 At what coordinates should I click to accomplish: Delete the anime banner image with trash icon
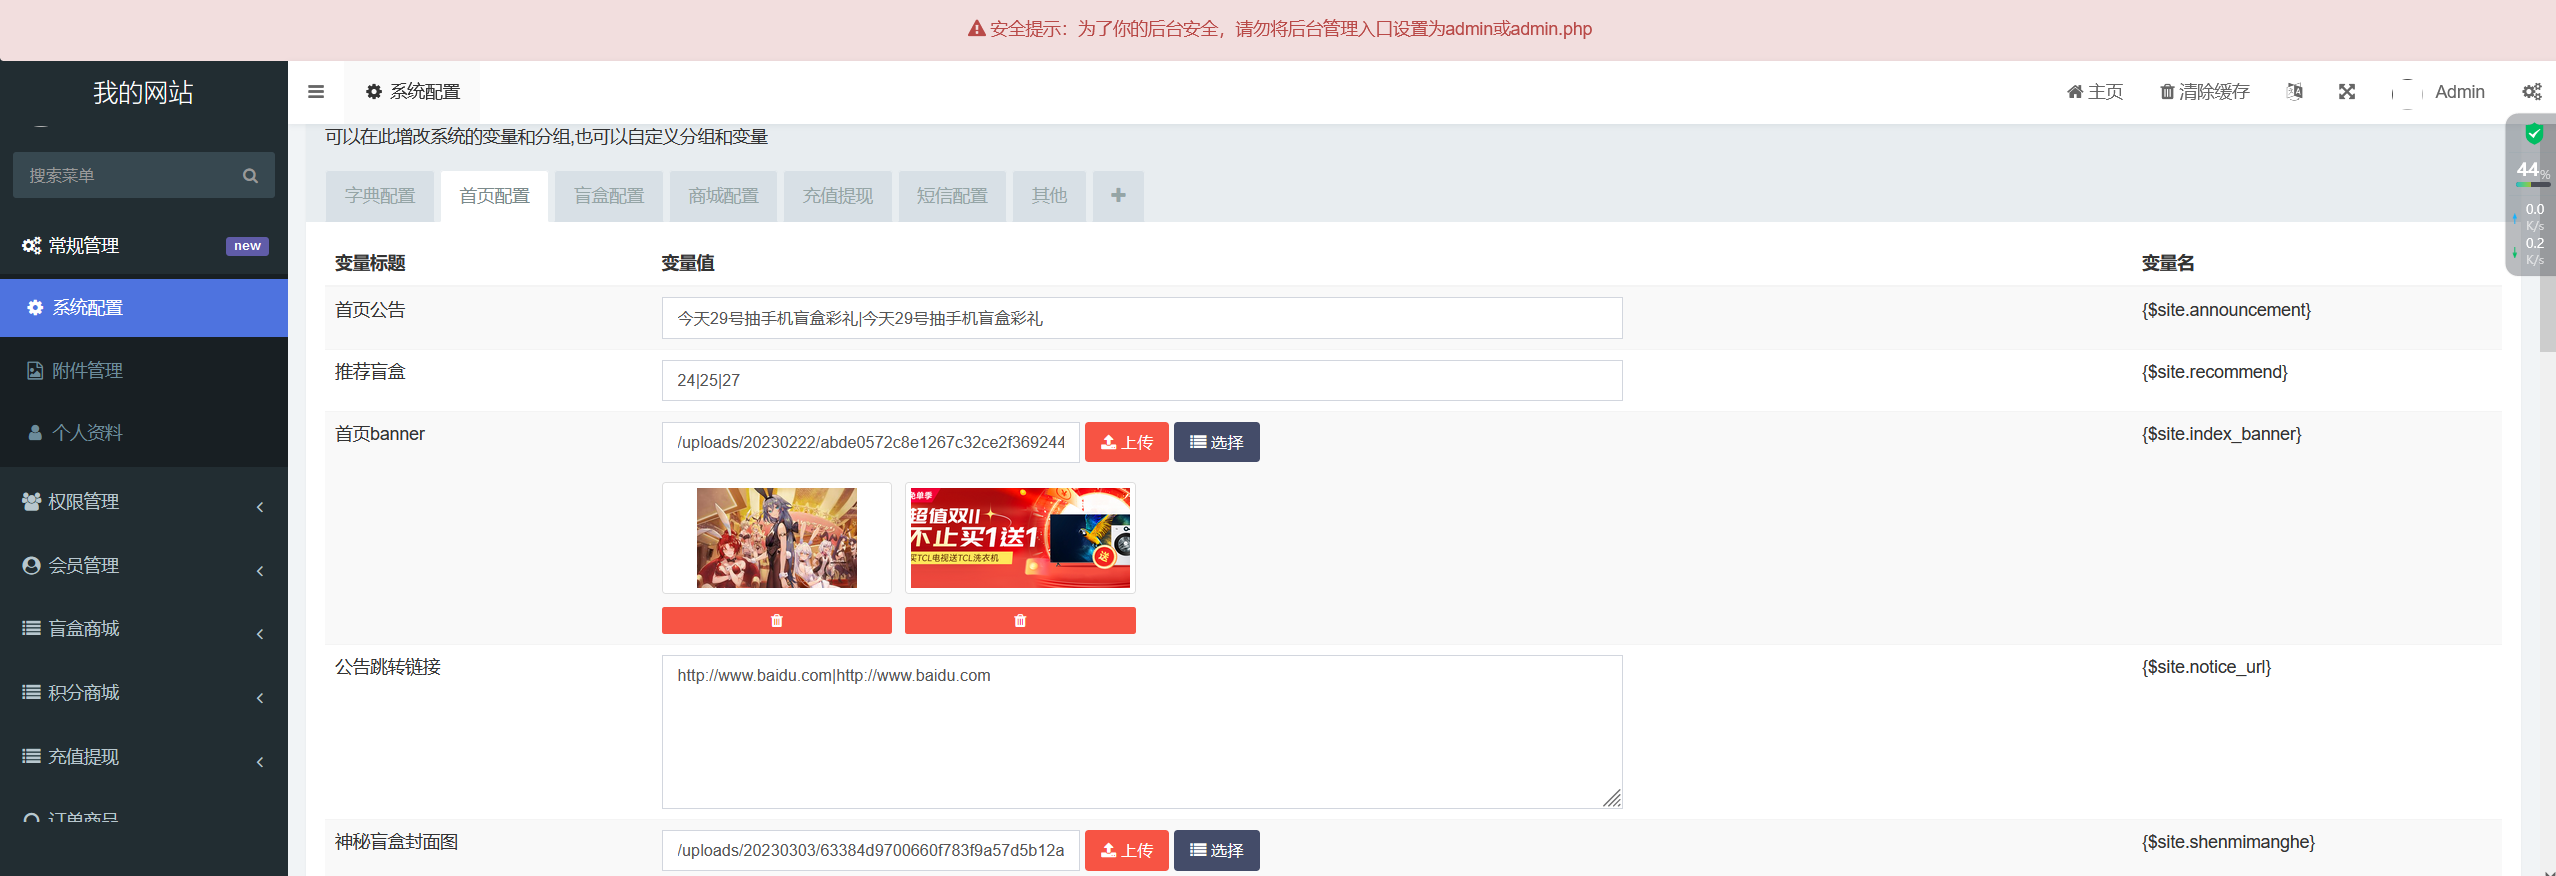pyautogui.click(x=776, y=621)
